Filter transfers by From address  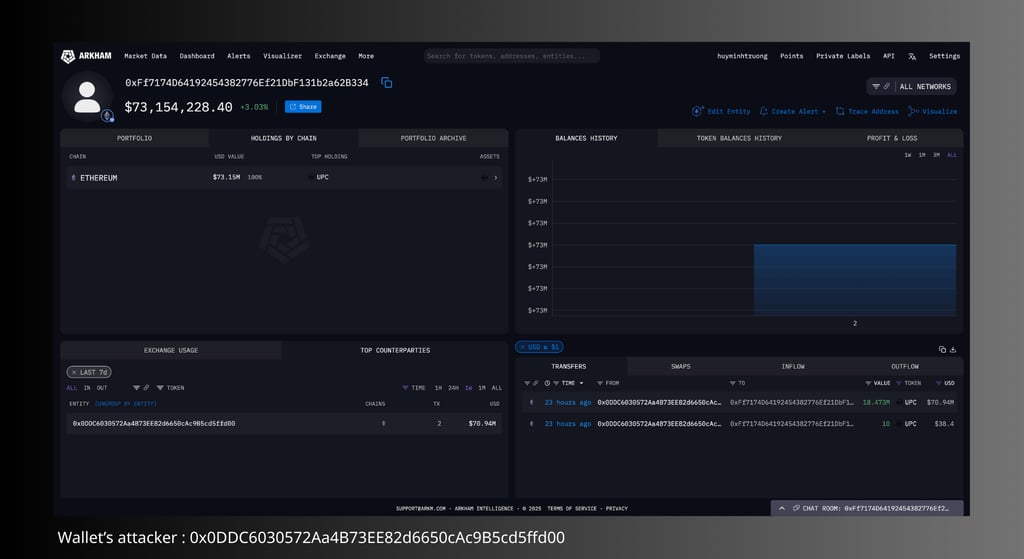(x=600, y=383)
